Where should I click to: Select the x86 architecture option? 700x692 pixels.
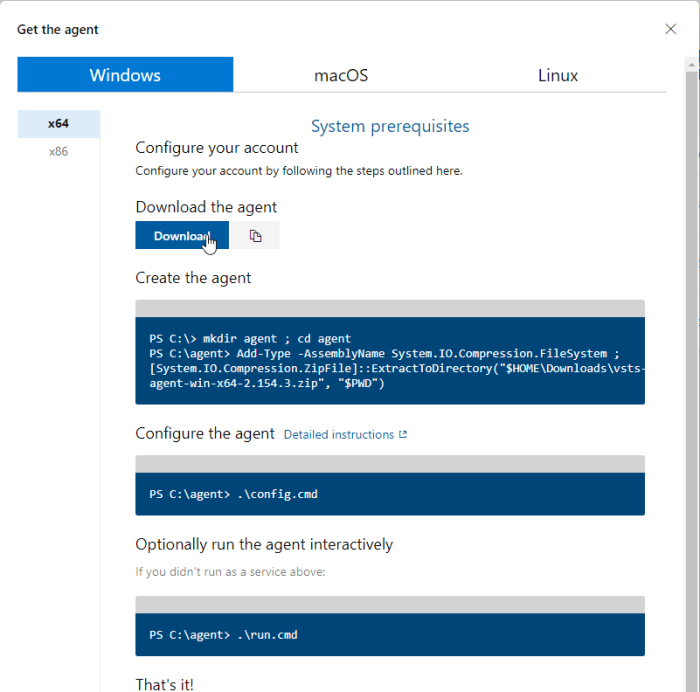(58, 151)
